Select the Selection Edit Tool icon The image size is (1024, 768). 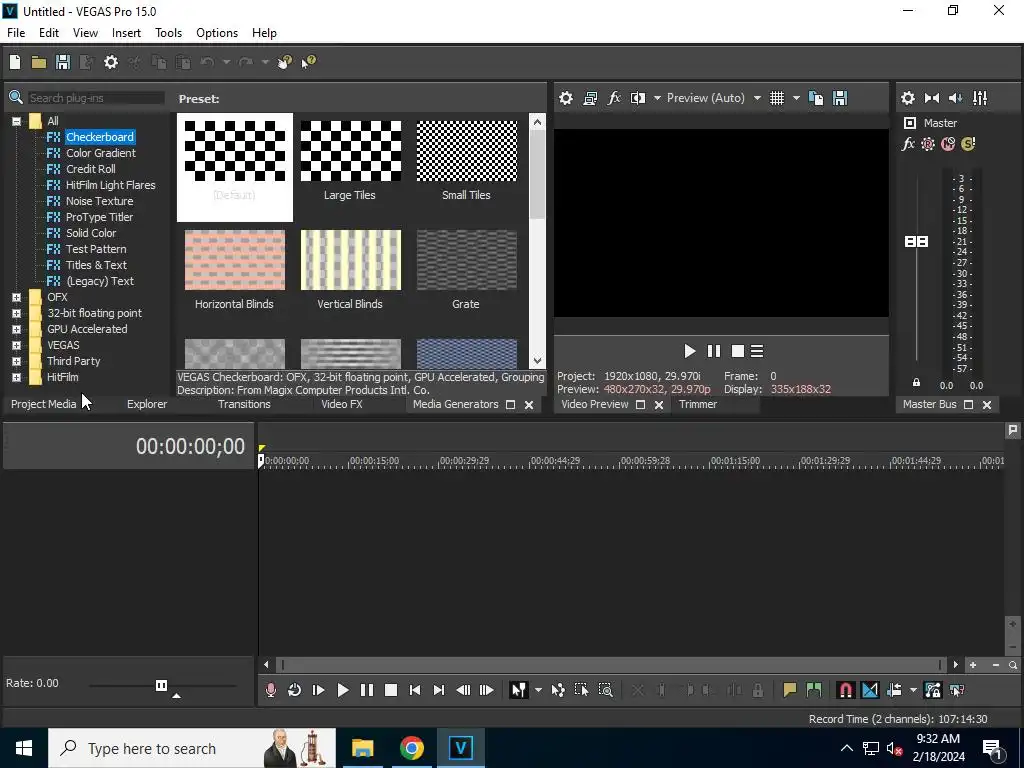[581, 690]
